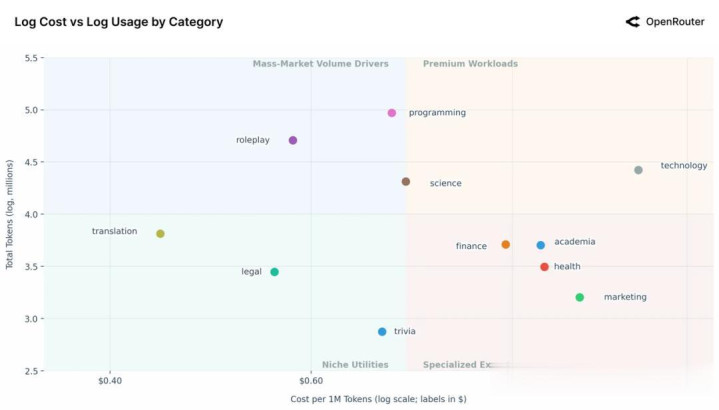Click the pink programming data point
This screenshot has width=719, height=410.
[392, 113]
